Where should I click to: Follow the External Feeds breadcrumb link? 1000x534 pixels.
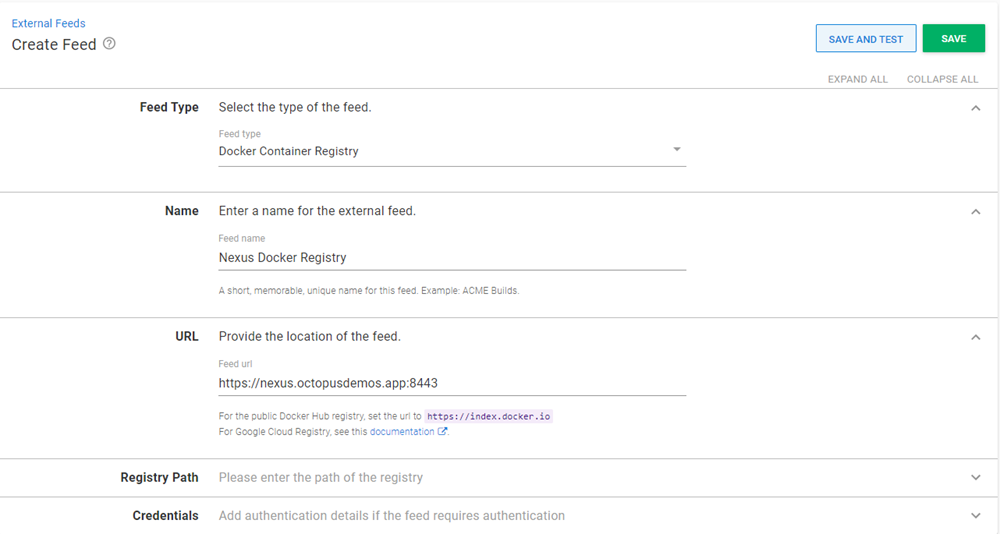(48, 23)
